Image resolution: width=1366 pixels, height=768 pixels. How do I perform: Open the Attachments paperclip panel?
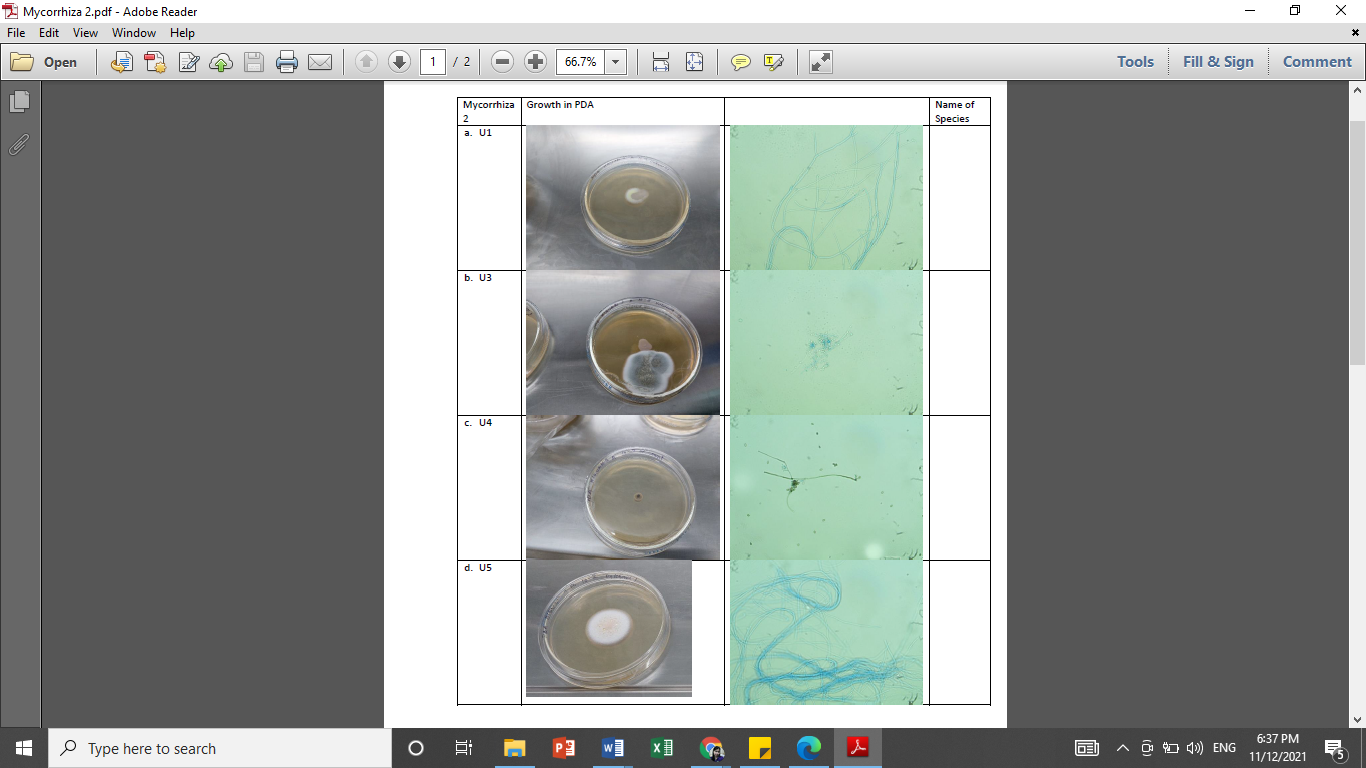coord(18,145)
